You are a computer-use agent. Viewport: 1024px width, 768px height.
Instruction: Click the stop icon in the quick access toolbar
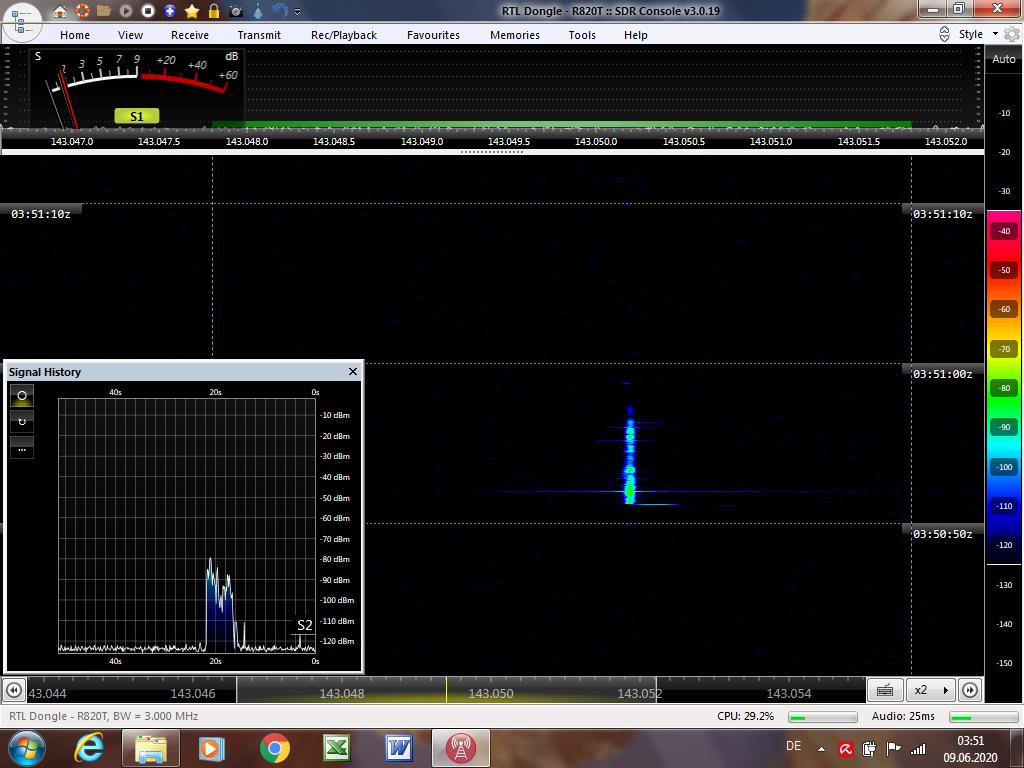pyautogui.click(x=148, y=10)
